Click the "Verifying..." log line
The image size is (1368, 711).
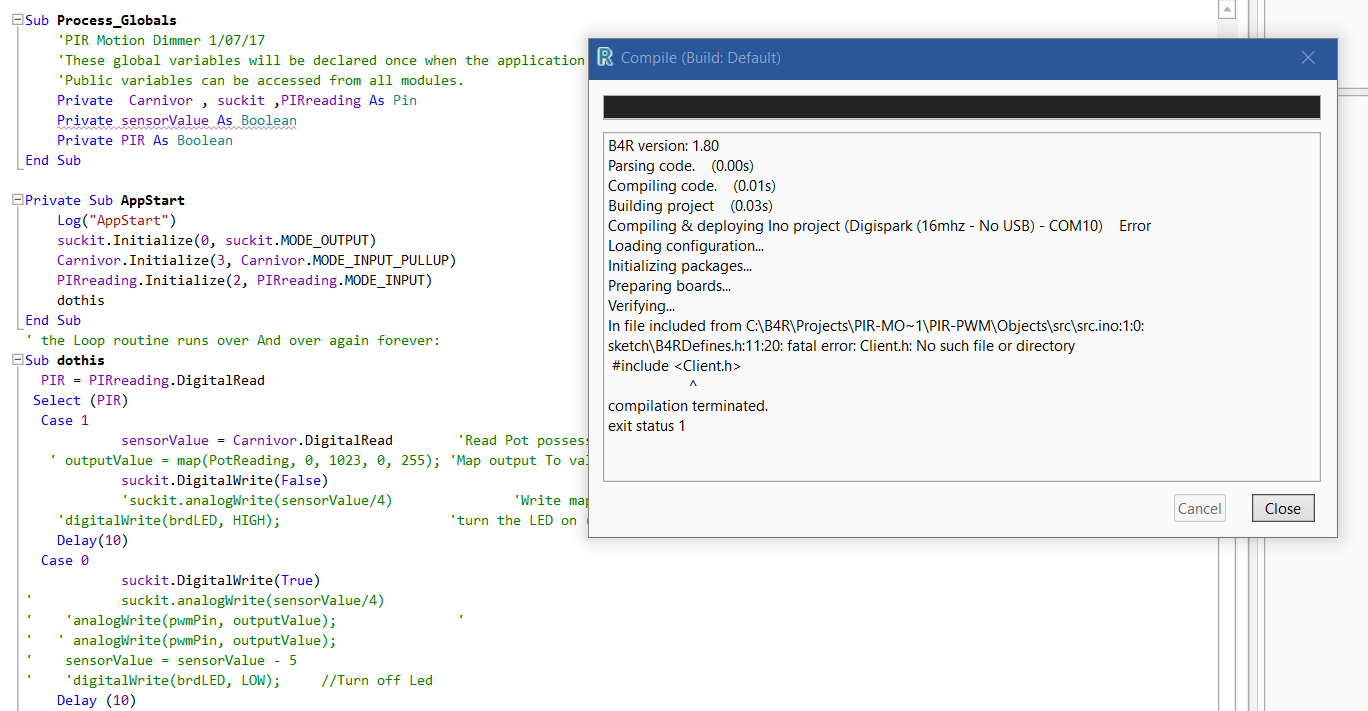point(642,306)
